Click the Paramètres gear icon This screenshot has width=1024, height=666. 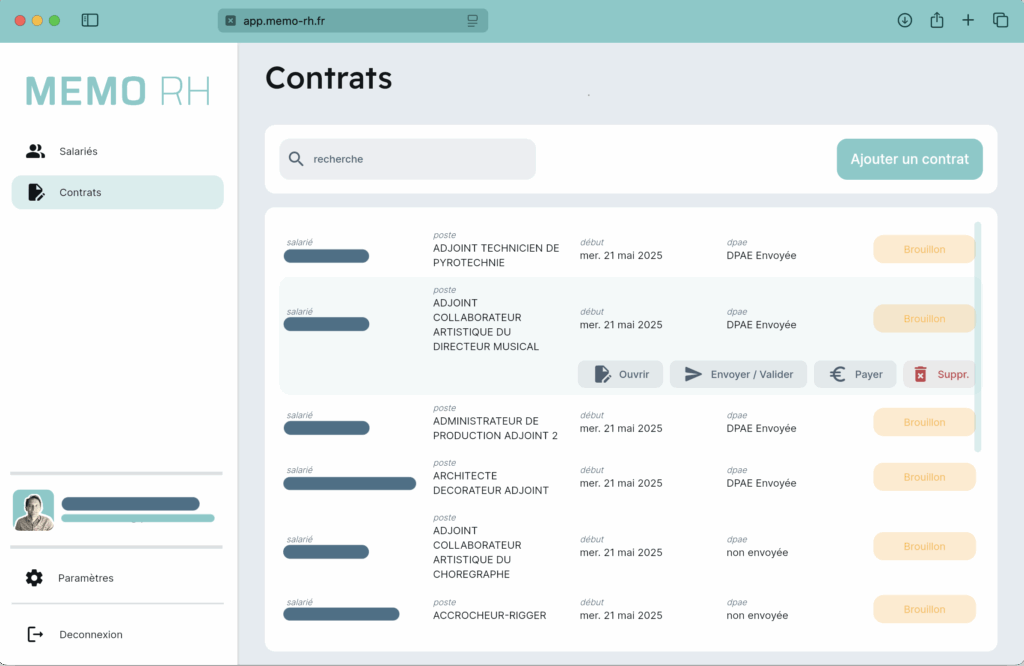coord(34,578)
